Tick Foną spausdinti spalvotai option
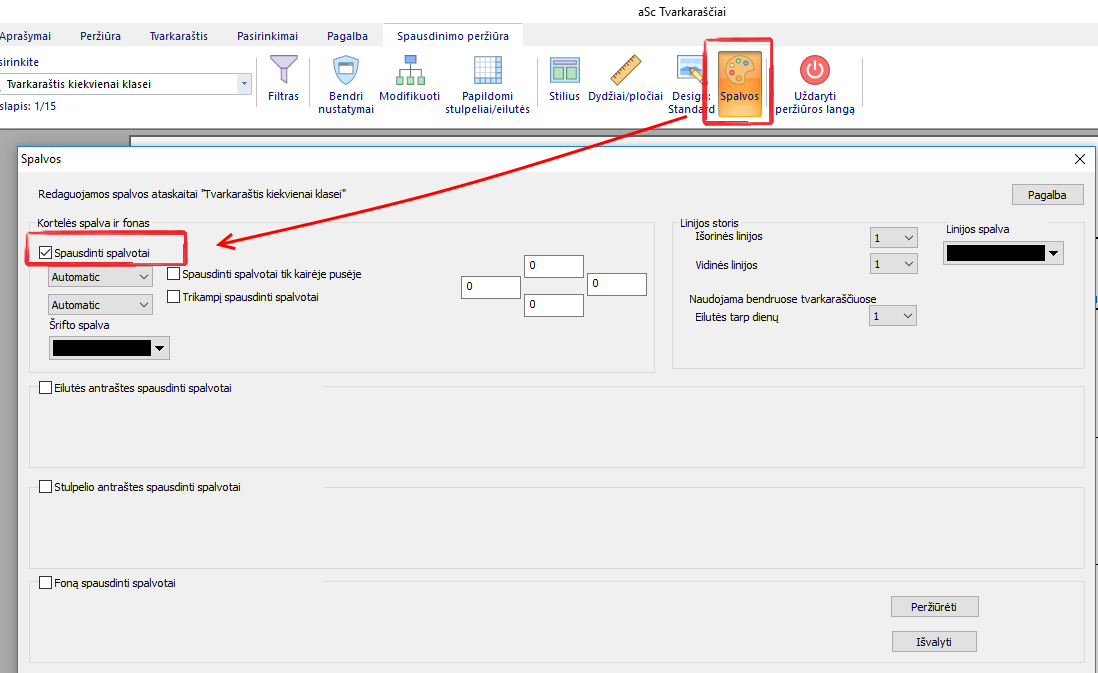The width and height of the screenshot is (1098, 673). 45,583
